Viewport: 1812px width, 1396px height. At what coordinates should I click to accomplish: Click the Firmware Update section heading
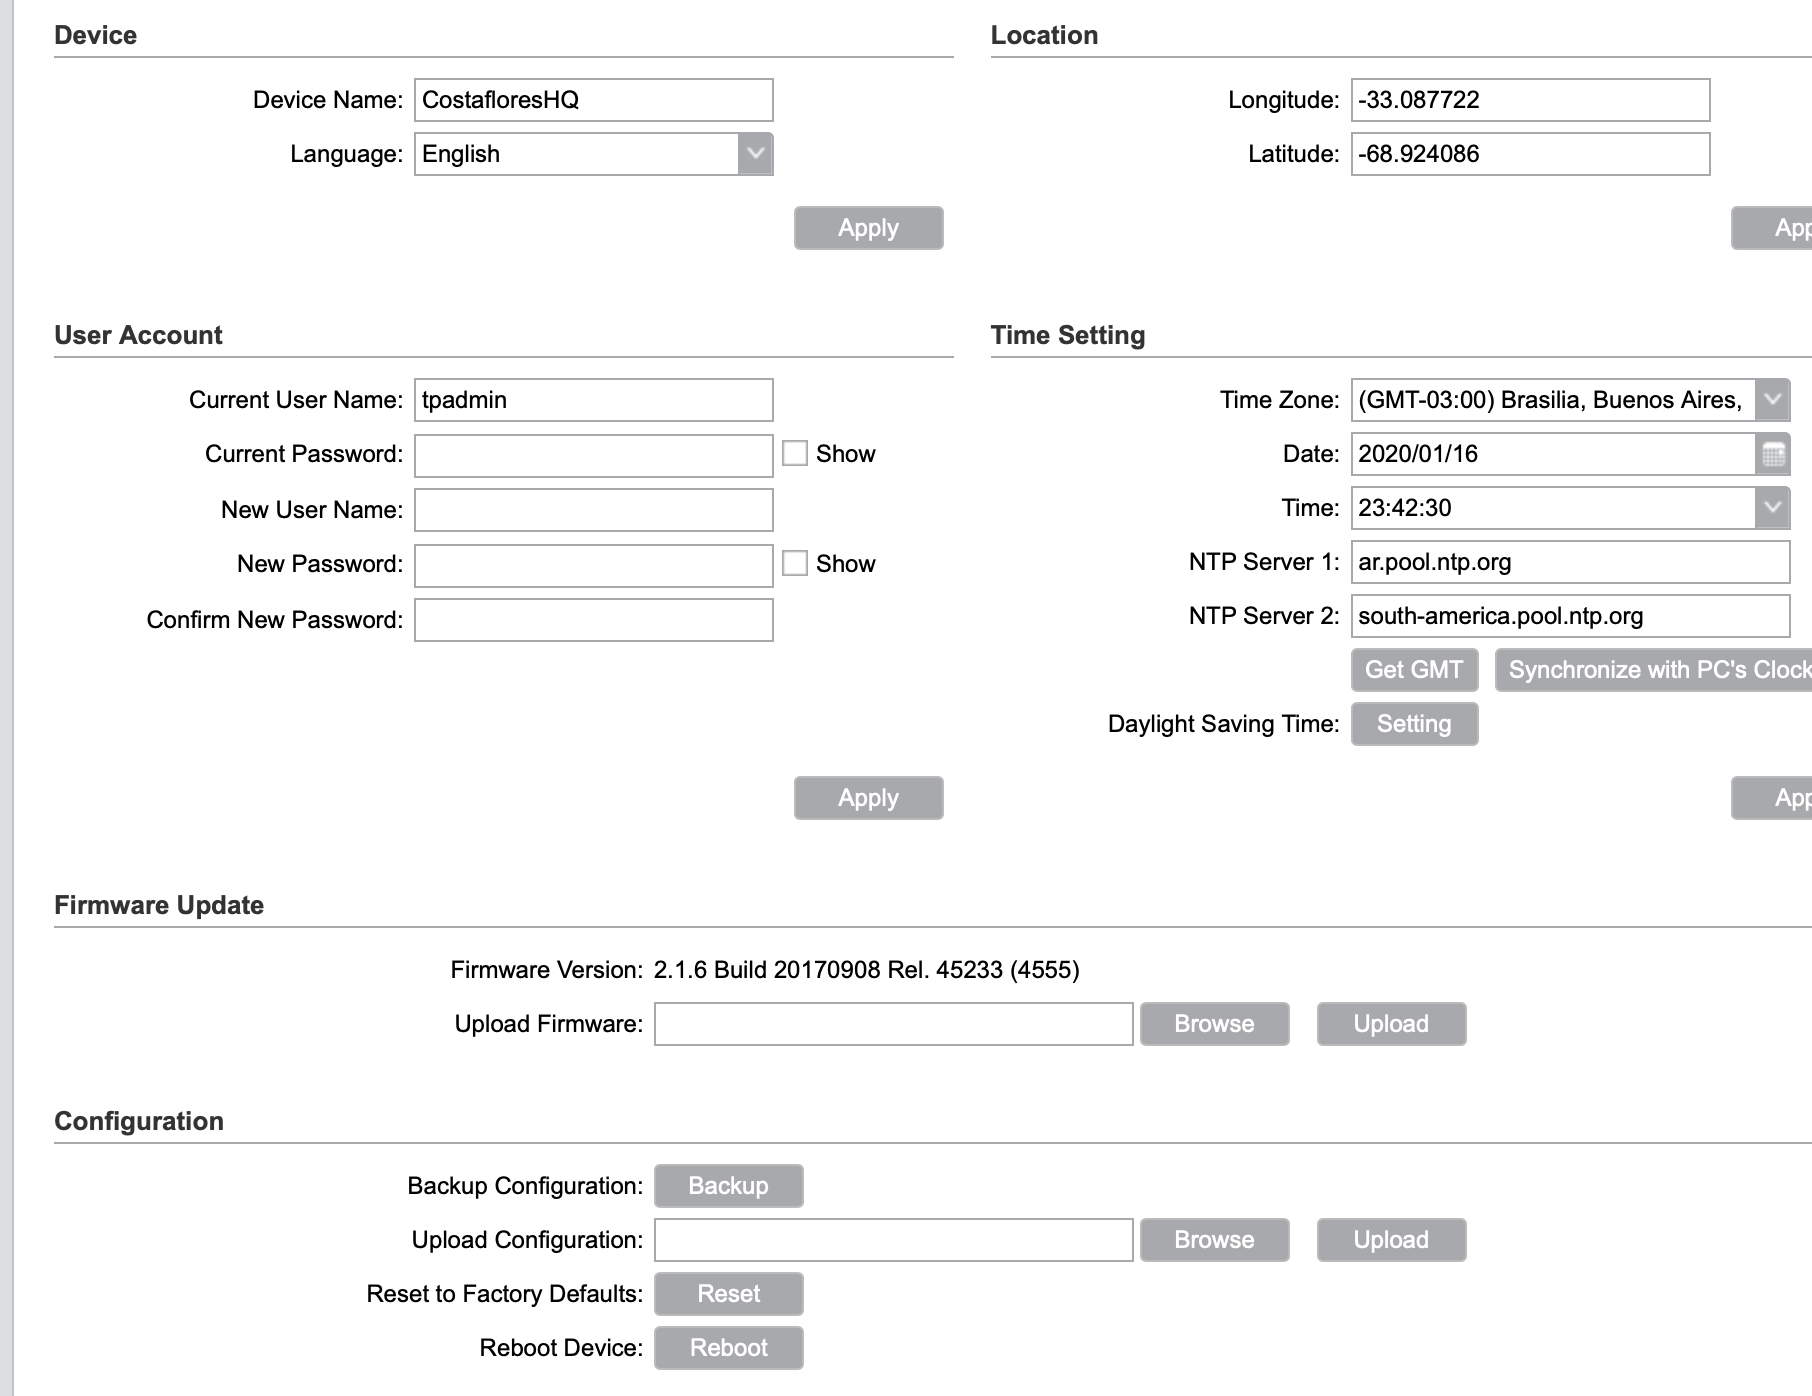click(x=159, y=905)
